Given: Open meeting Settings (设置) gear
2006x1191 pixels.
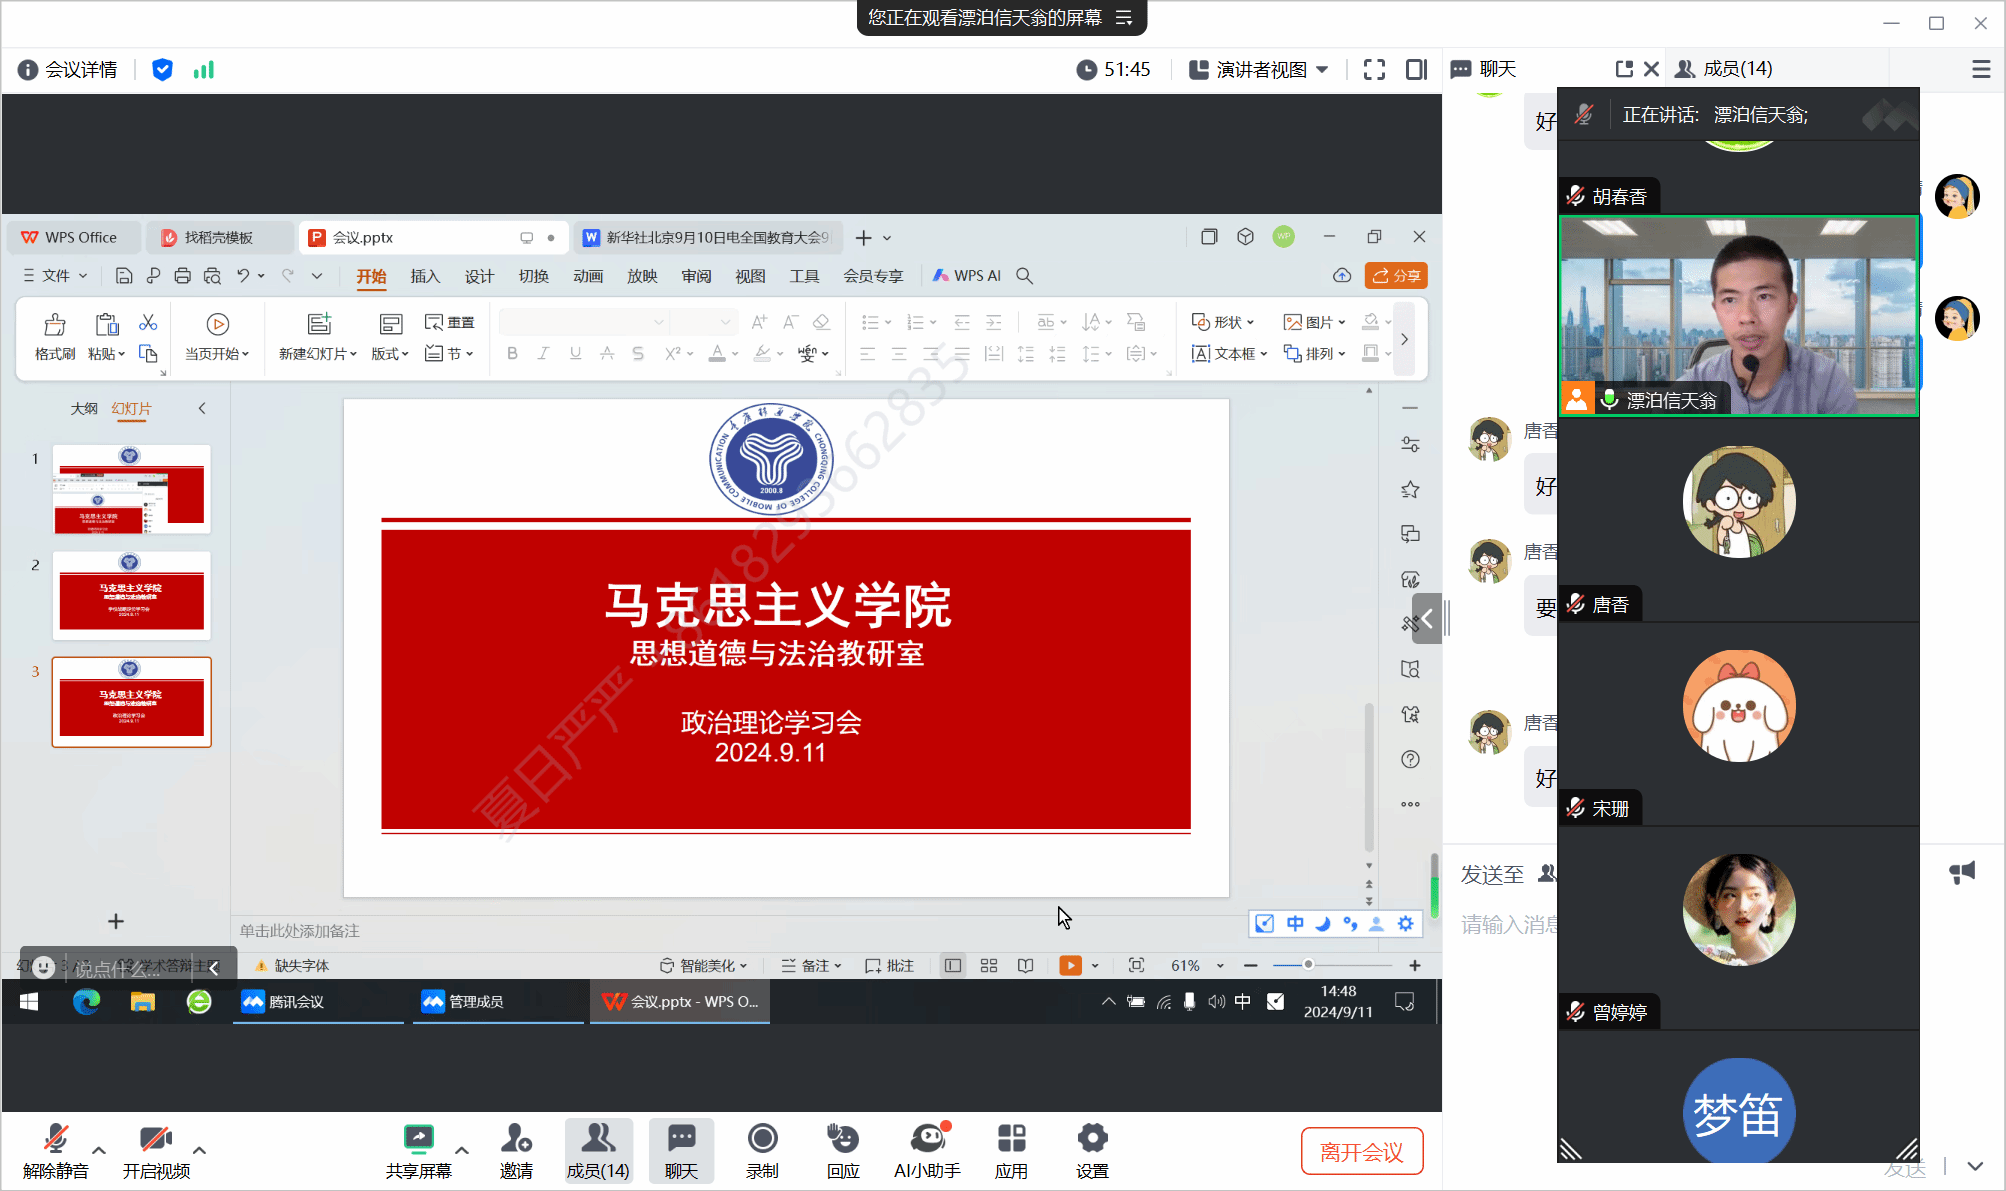Looking at the screenshot, I should tap(1092, 1149).
